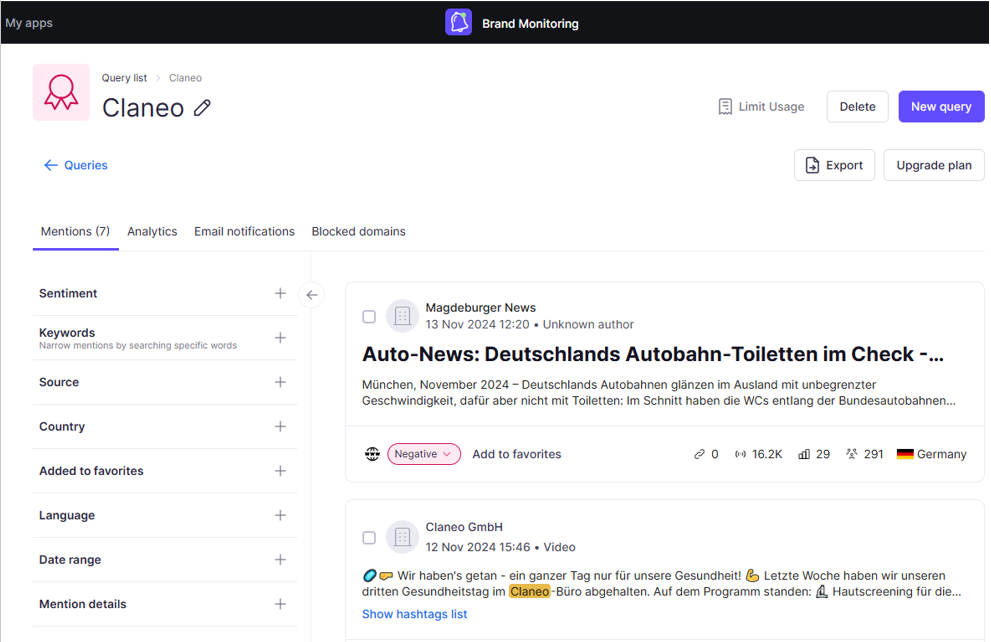
Task: Open the Auto-News Autobahn-Toiletten article title
Action: point(653,354)
